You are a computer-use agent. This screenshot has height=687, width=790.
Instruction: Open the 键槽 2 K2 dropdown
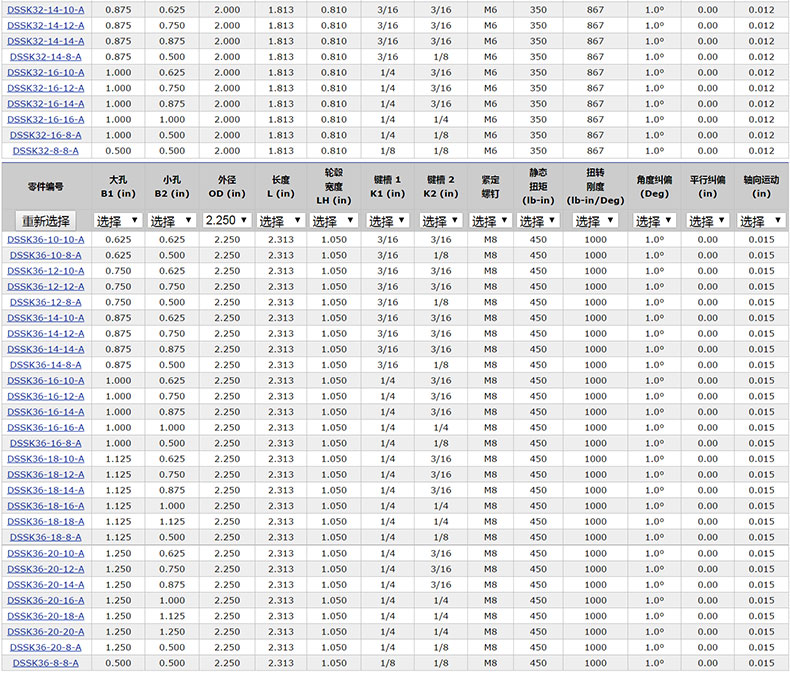coord(441,221)
